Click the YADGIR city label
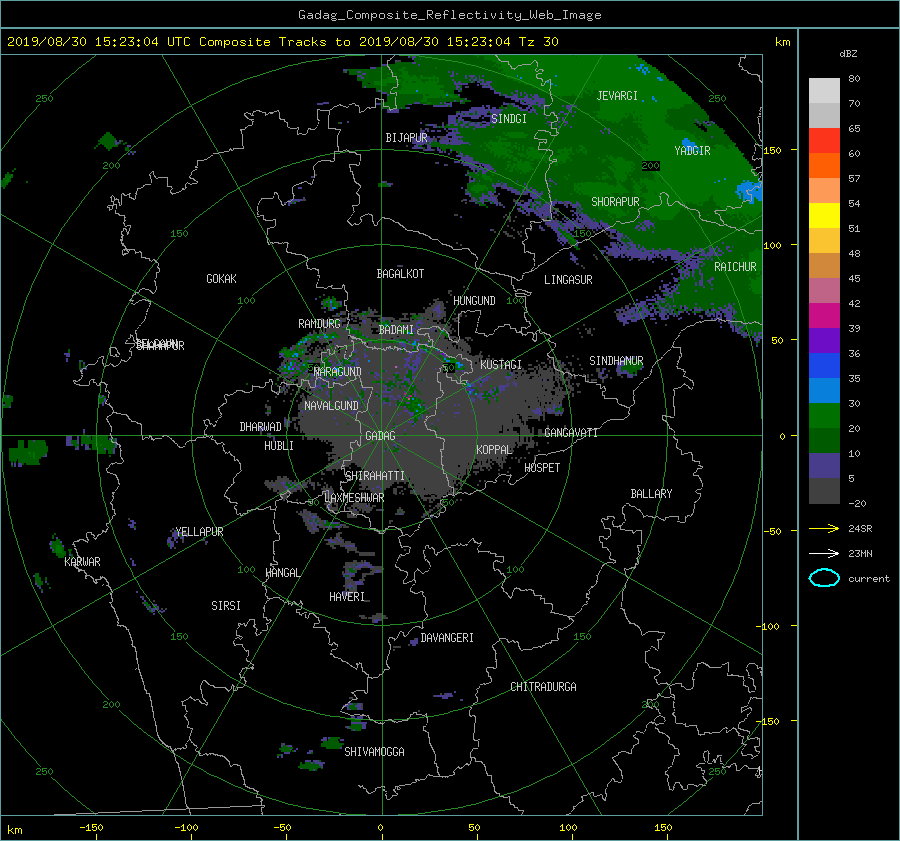 tap(692, 151)
